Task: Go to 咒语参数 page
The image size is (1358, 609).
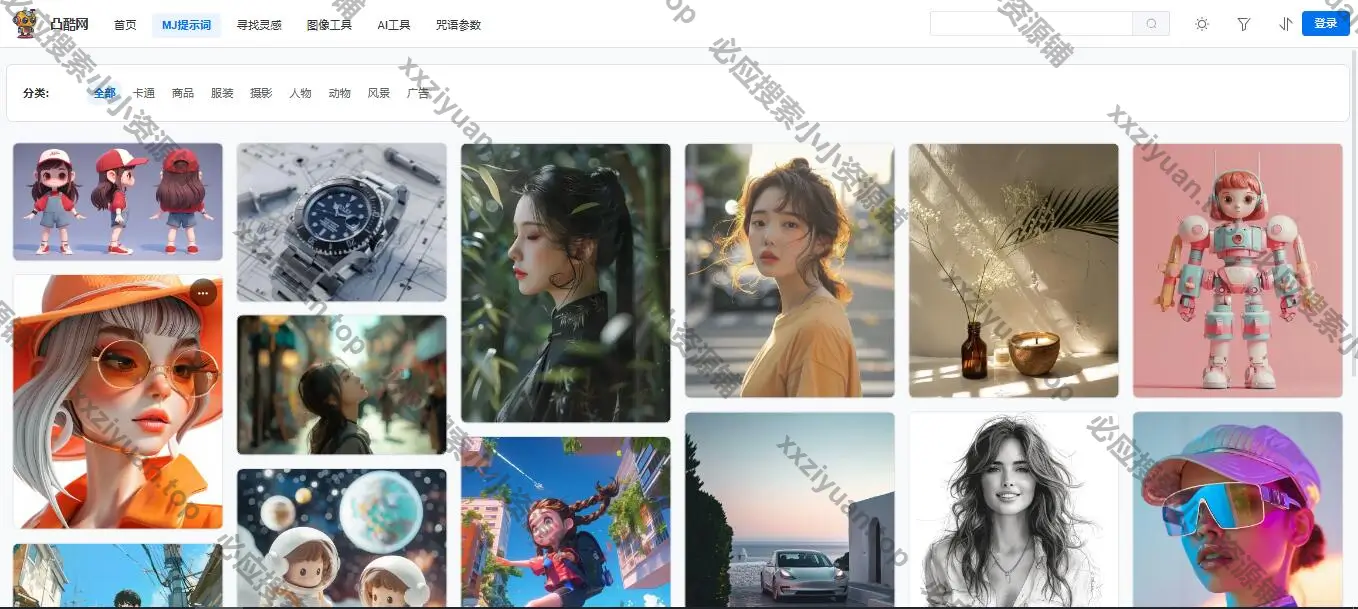Action: tap(458, 25)
